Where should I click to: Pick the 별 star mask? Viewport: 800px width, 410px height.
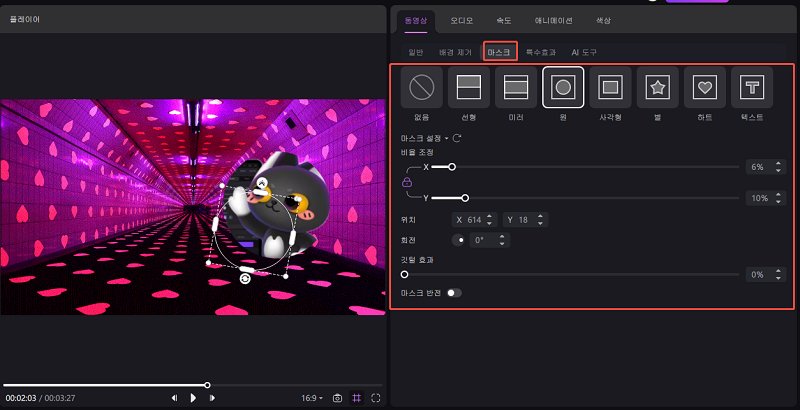click(x=658, y=87)
